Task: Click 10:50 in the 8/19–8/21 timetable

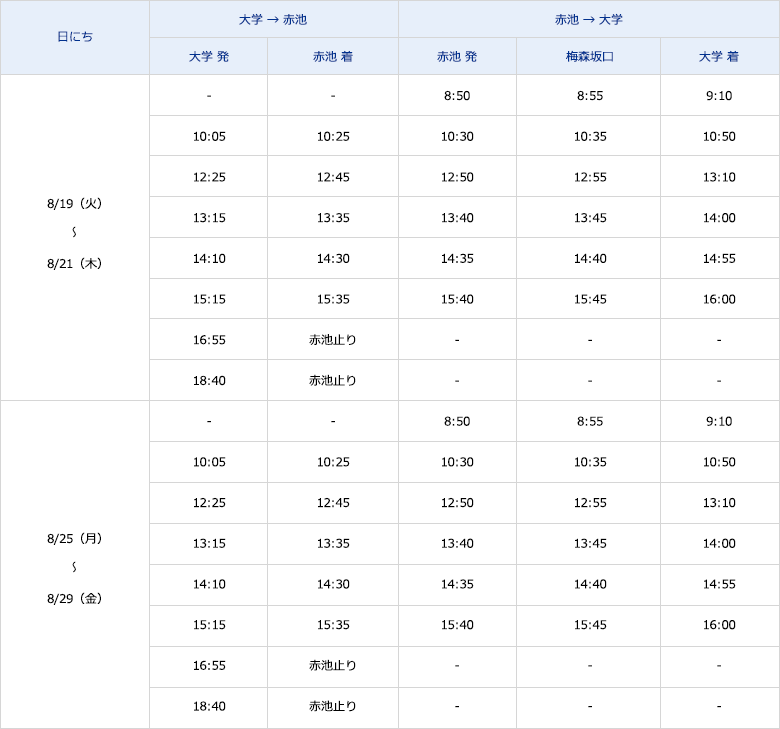Action: click(719, 136)
